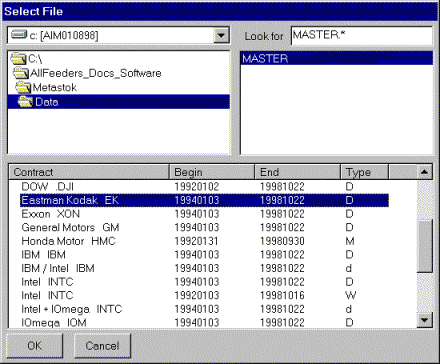440x364 pixels.
Task: Open the AllFeeders_Docs_Software folder icon
Action: [x=21, y=73]
